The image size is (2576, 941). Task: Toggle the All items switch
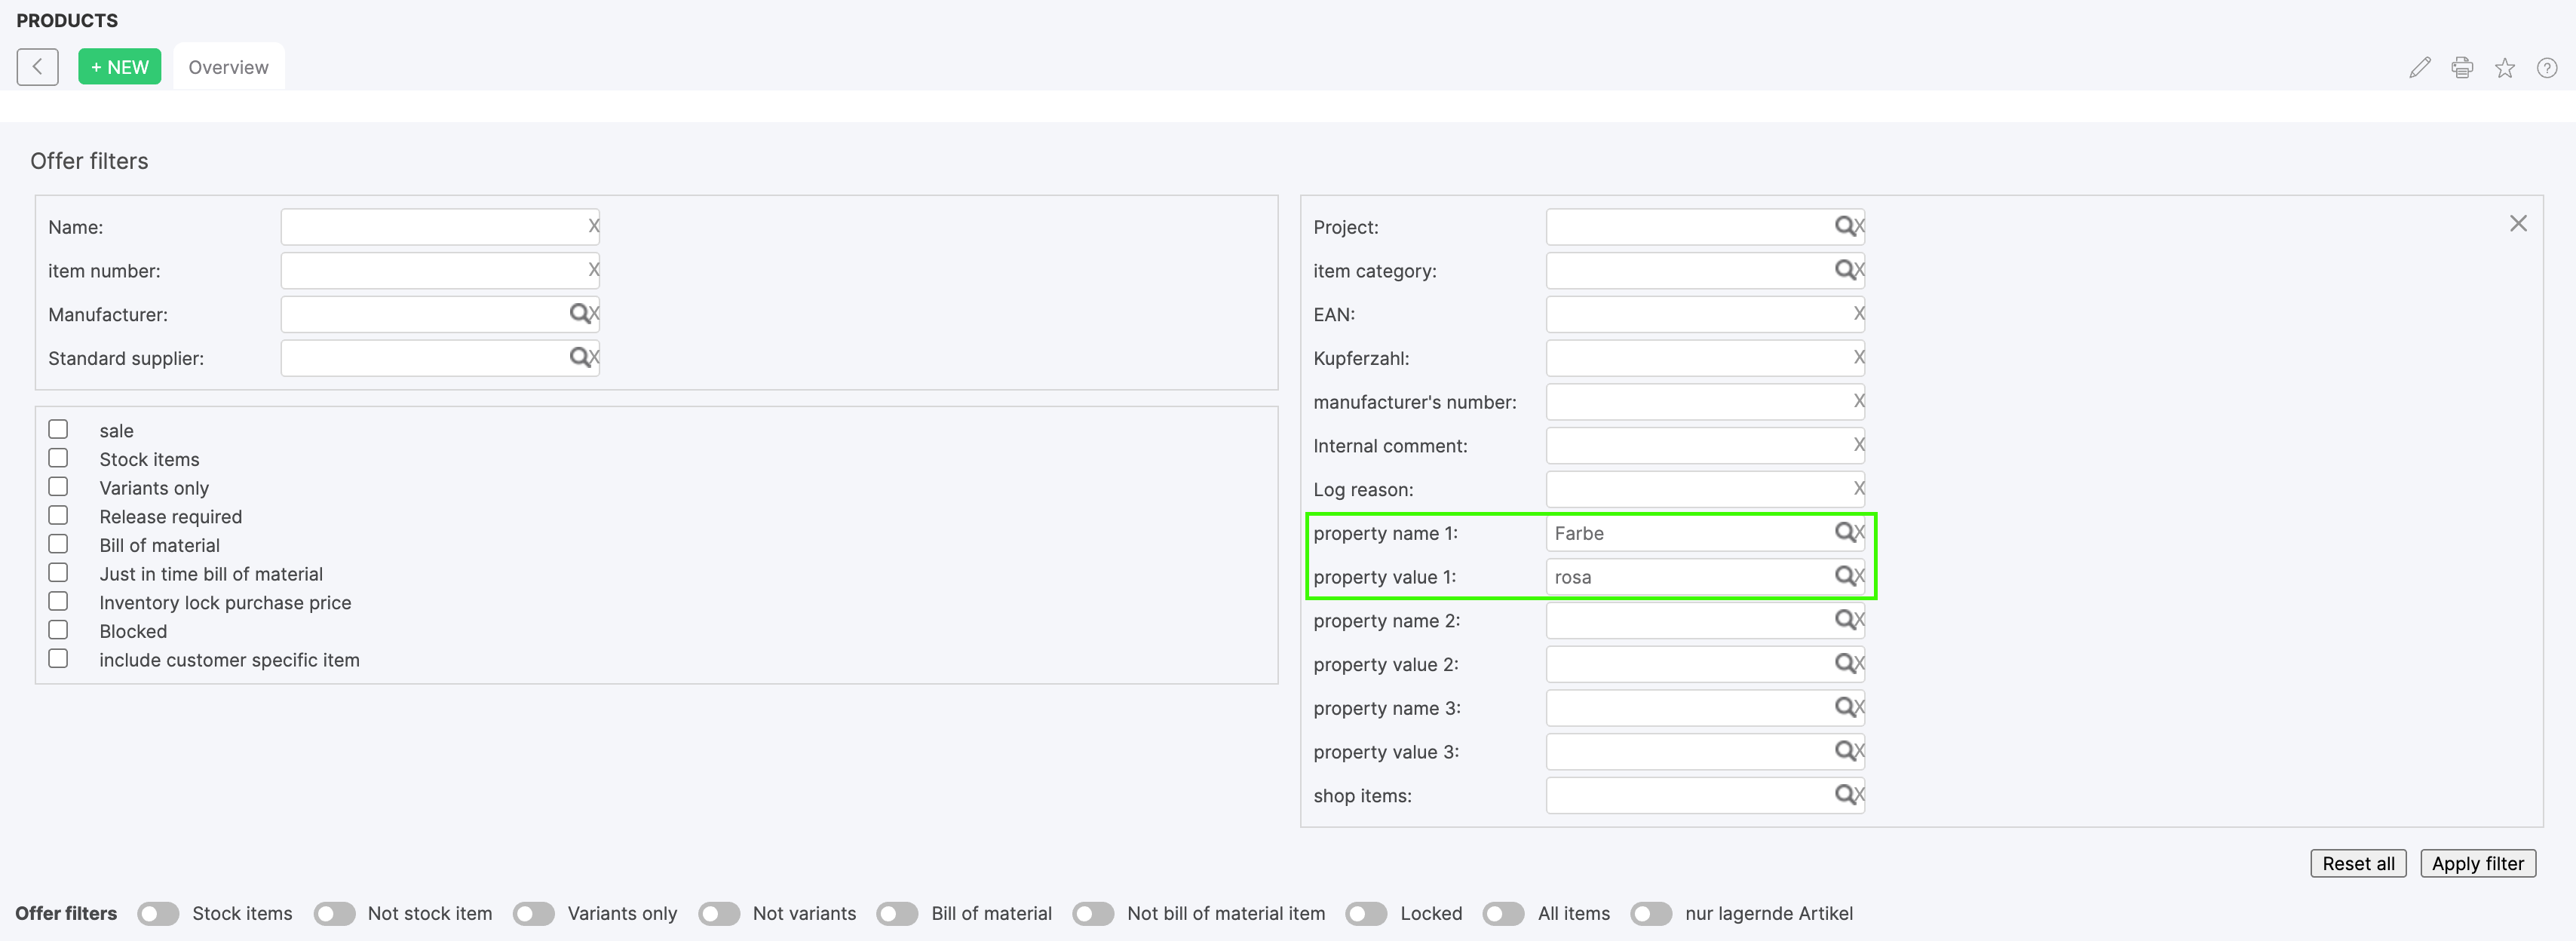pos(1503,914)
